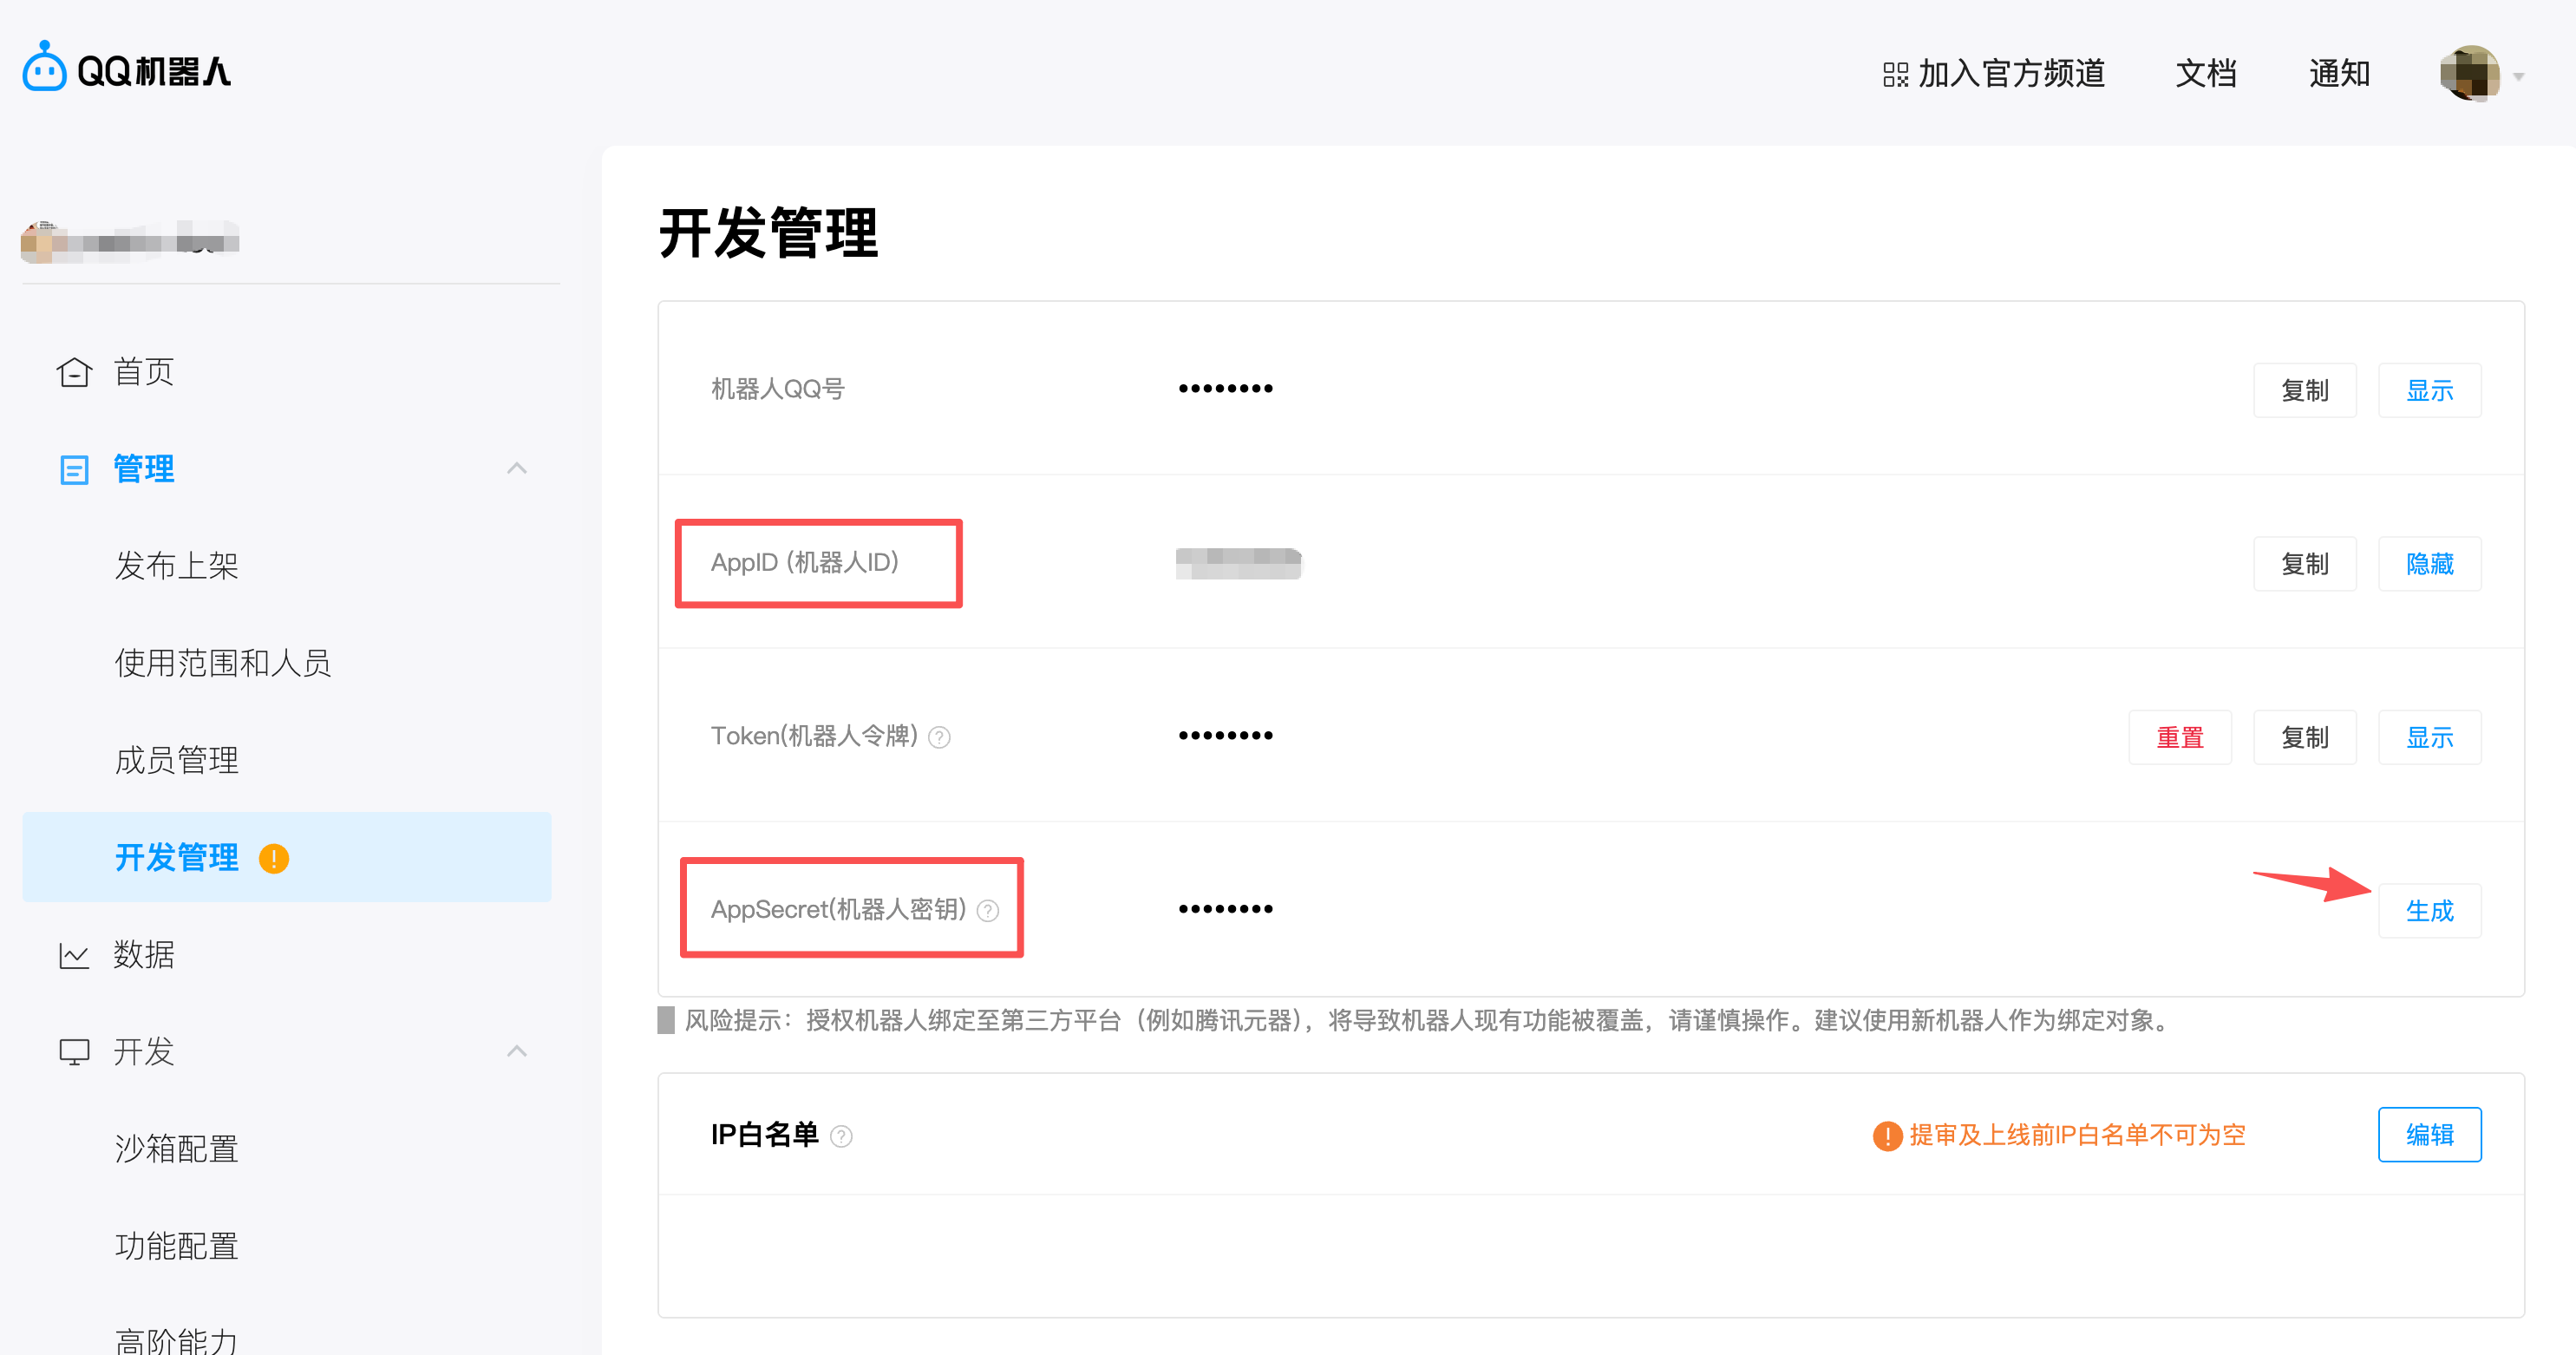
Task: Click the 数据 chart icon in sidebar
Action: [74, 955]
